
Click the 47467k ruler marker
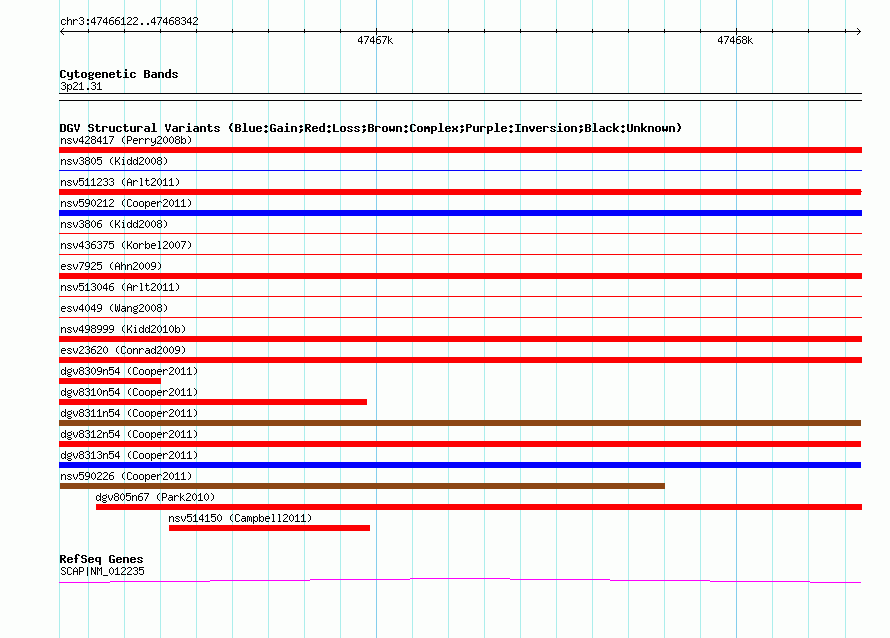[x=375, y=40]
